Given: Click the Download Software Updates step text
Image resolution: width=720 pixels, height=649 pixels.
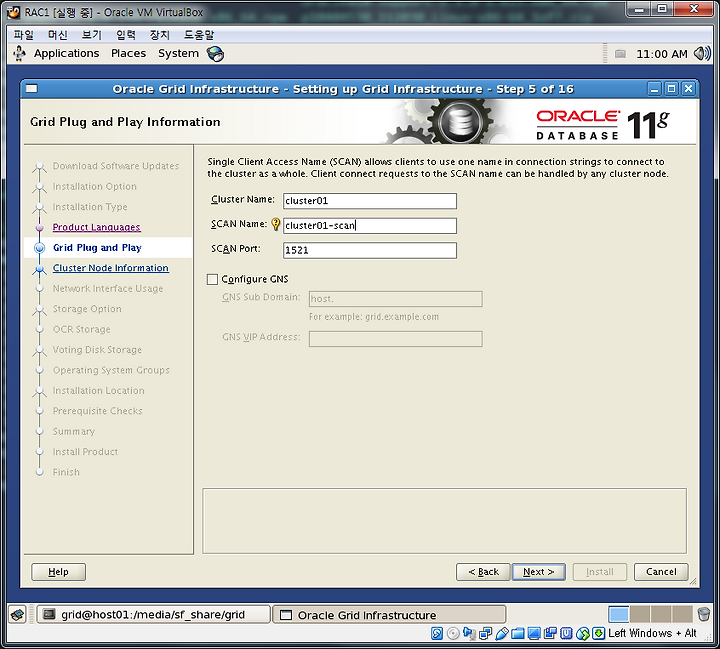Looking at the screenshot, I should point(116,166).
